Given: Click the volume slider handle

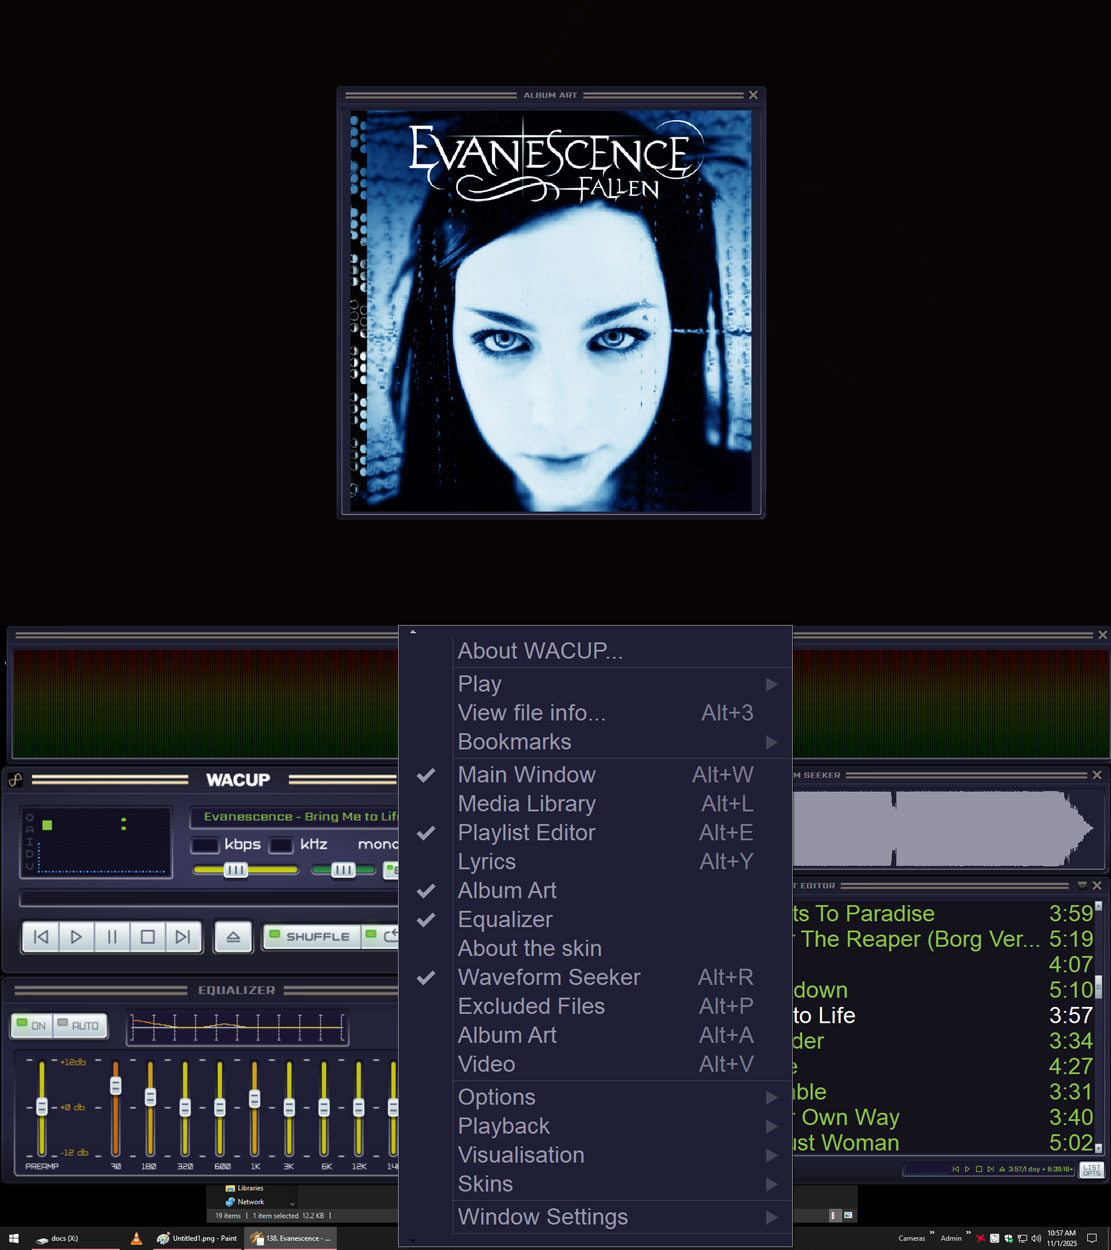Looking at the screenshot, I should 236,870.
